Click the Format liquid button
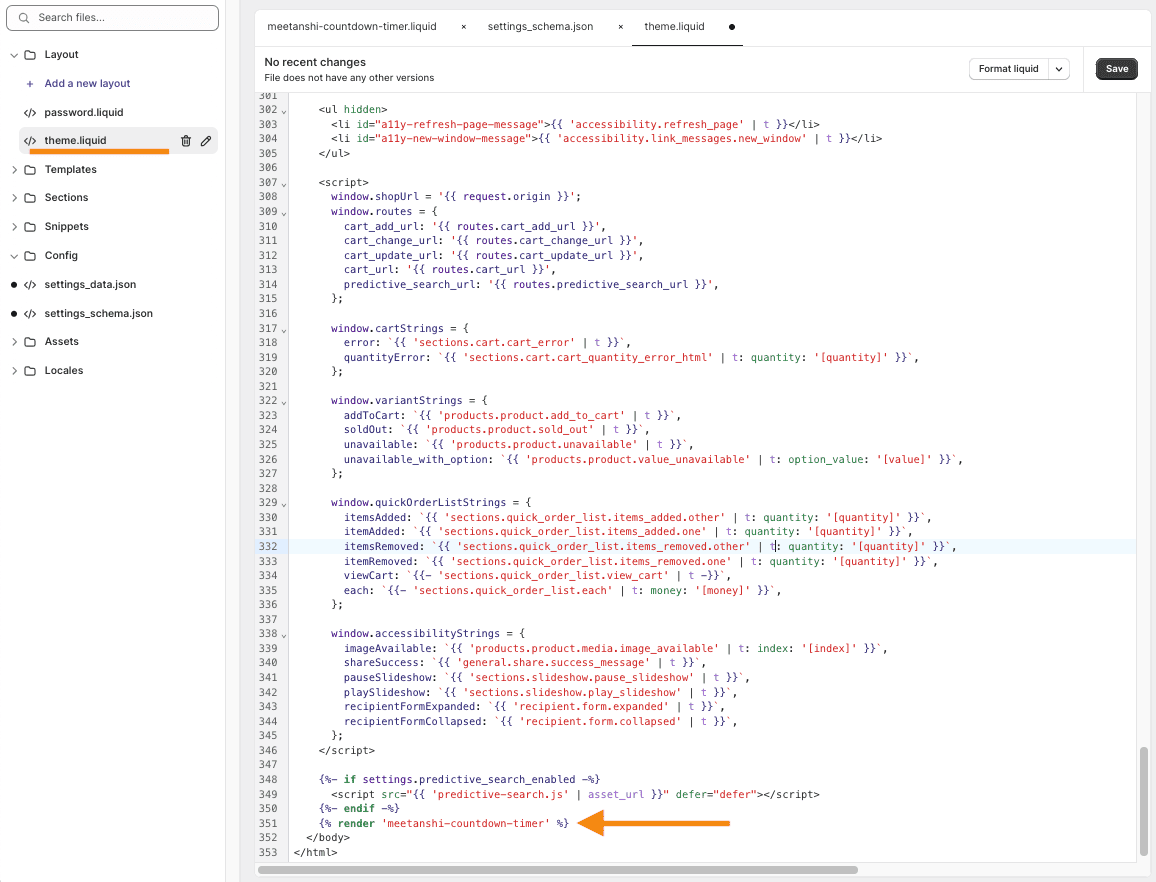1156x882 pixels. (x=1008, y=69)
